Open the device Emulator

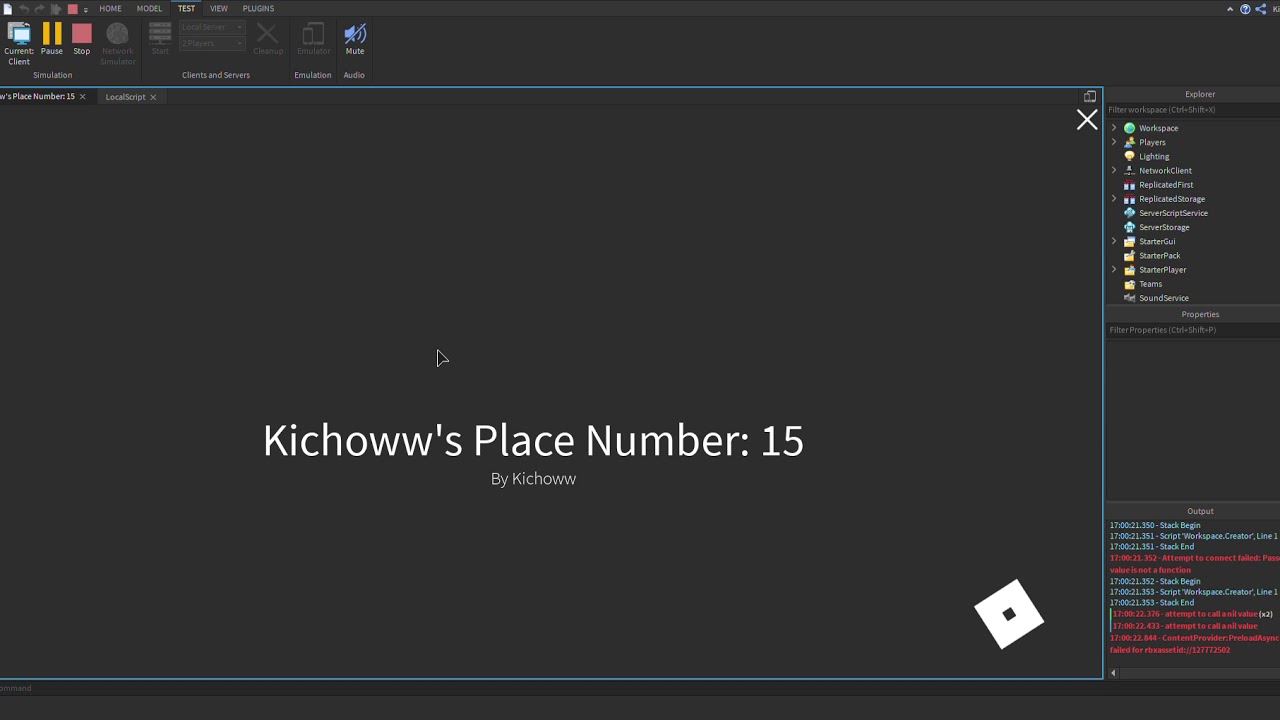[x=313, y=40]
